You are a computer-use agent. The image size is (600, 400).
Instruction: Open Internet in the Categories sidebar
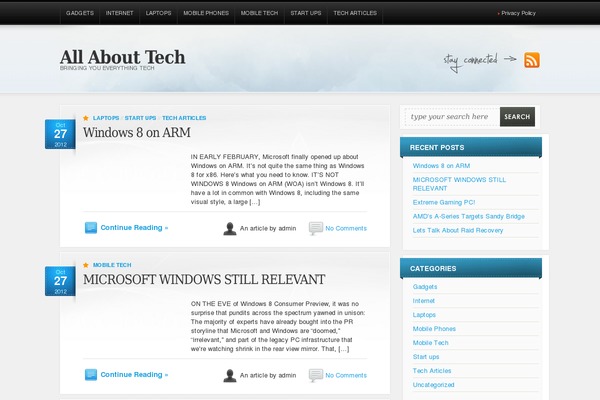tap(424, 301)
